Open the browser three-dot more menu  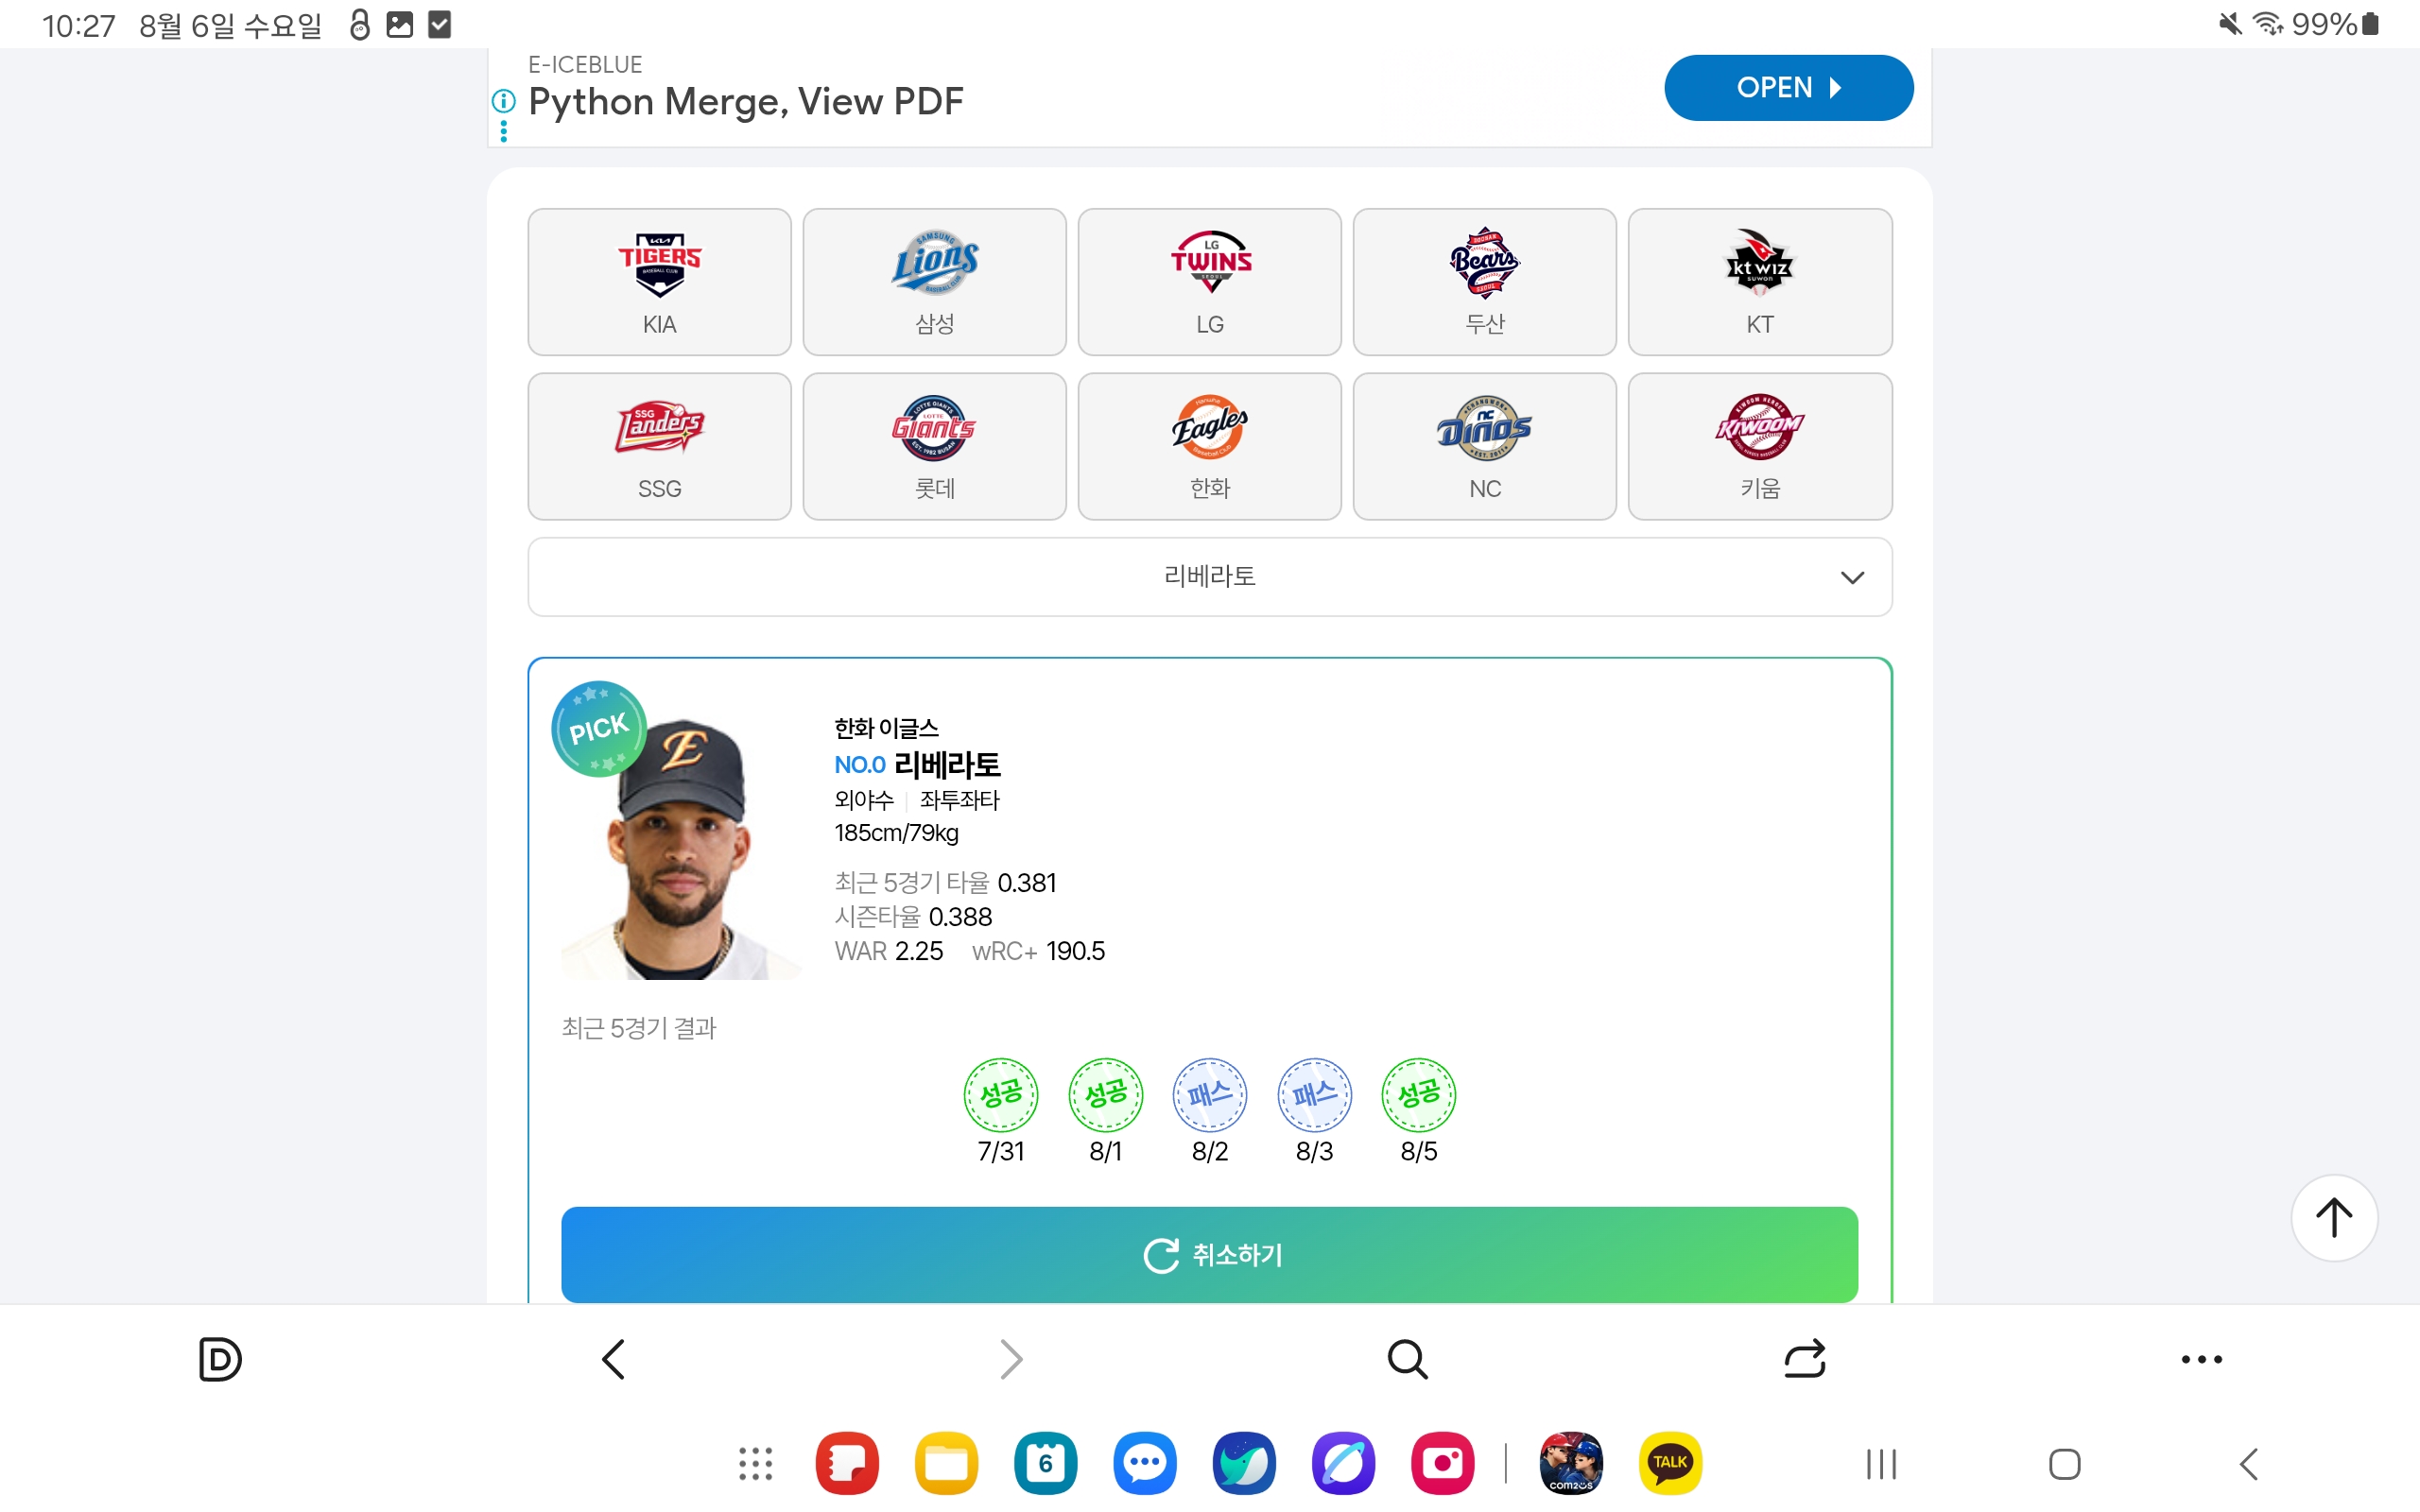pyautogui.click(x=2201, y=1359)
